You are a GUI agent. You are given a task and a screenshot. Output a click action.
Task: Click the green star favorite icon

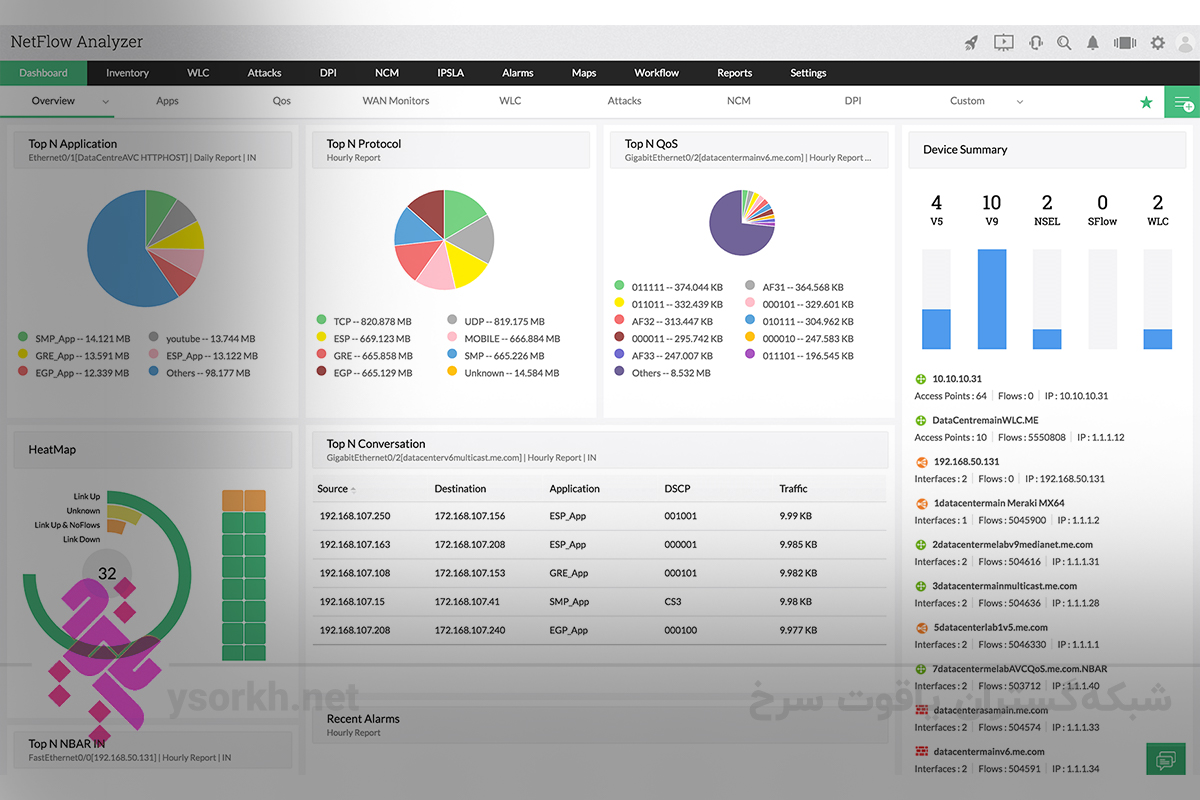(1146, 102)
